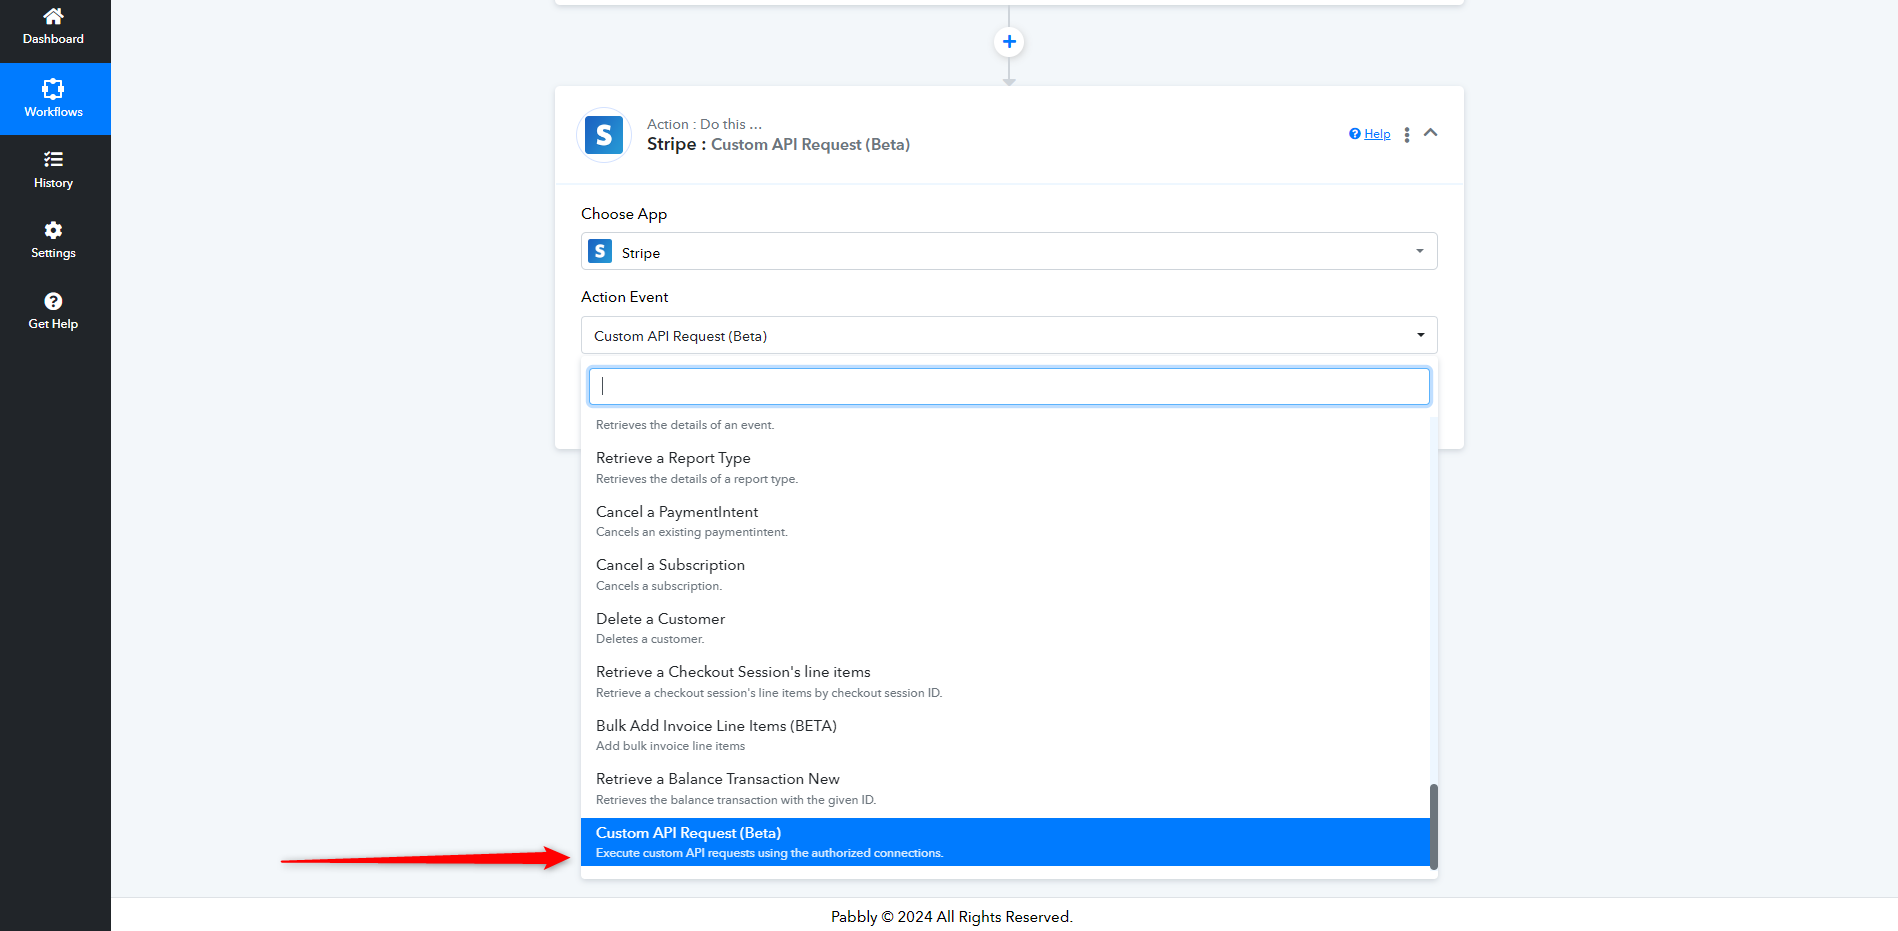1898x931 pixels.
Task: Click the plus add-step button
Action: click(x=1009, y=42)
